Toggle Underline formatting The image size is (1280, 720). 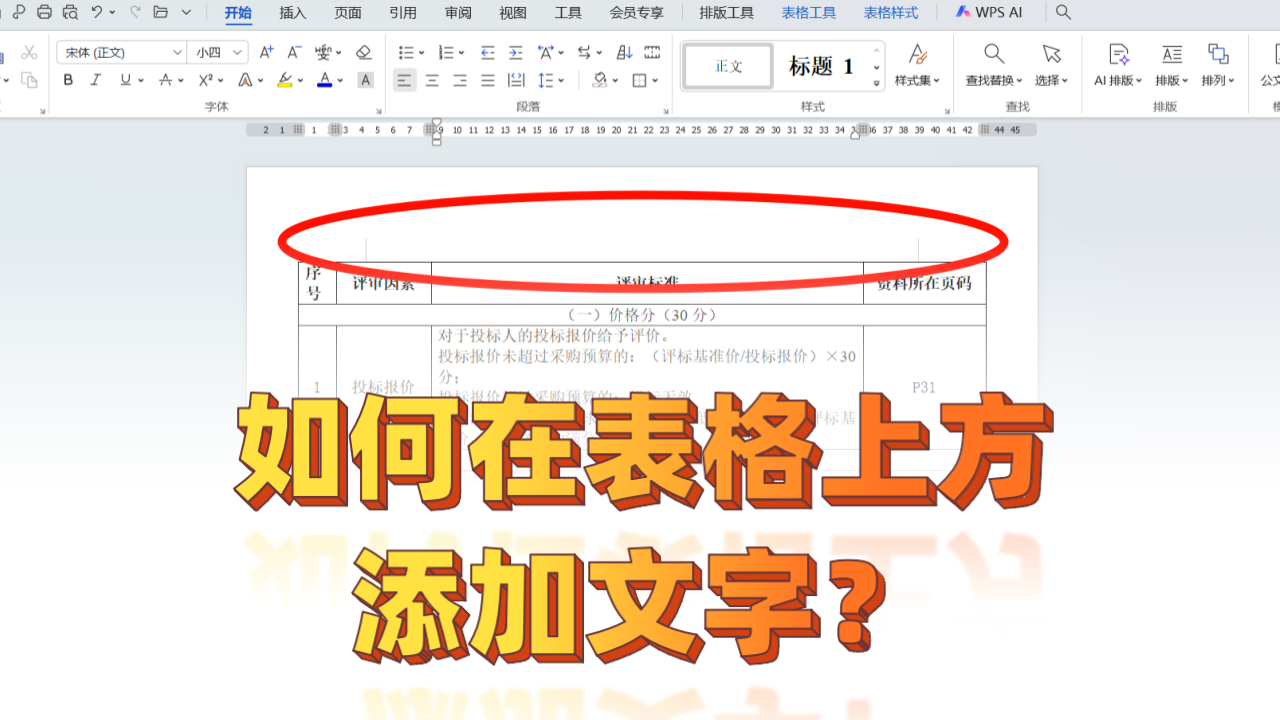tap(125, 80)
